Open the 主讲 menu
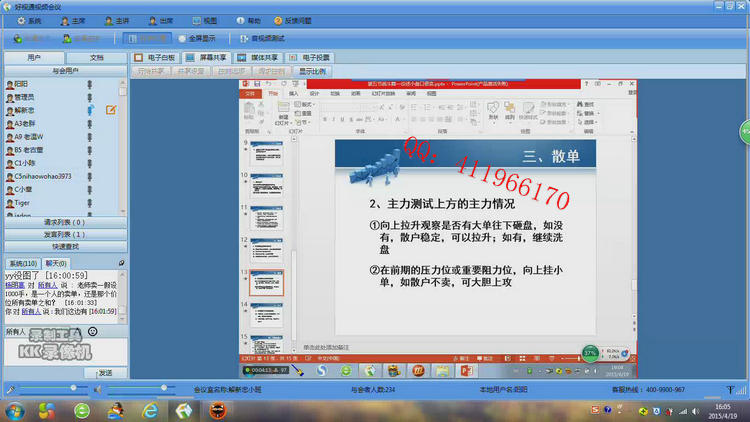The height and width of the screenshot is (422, 750). [x=117, y=21]
